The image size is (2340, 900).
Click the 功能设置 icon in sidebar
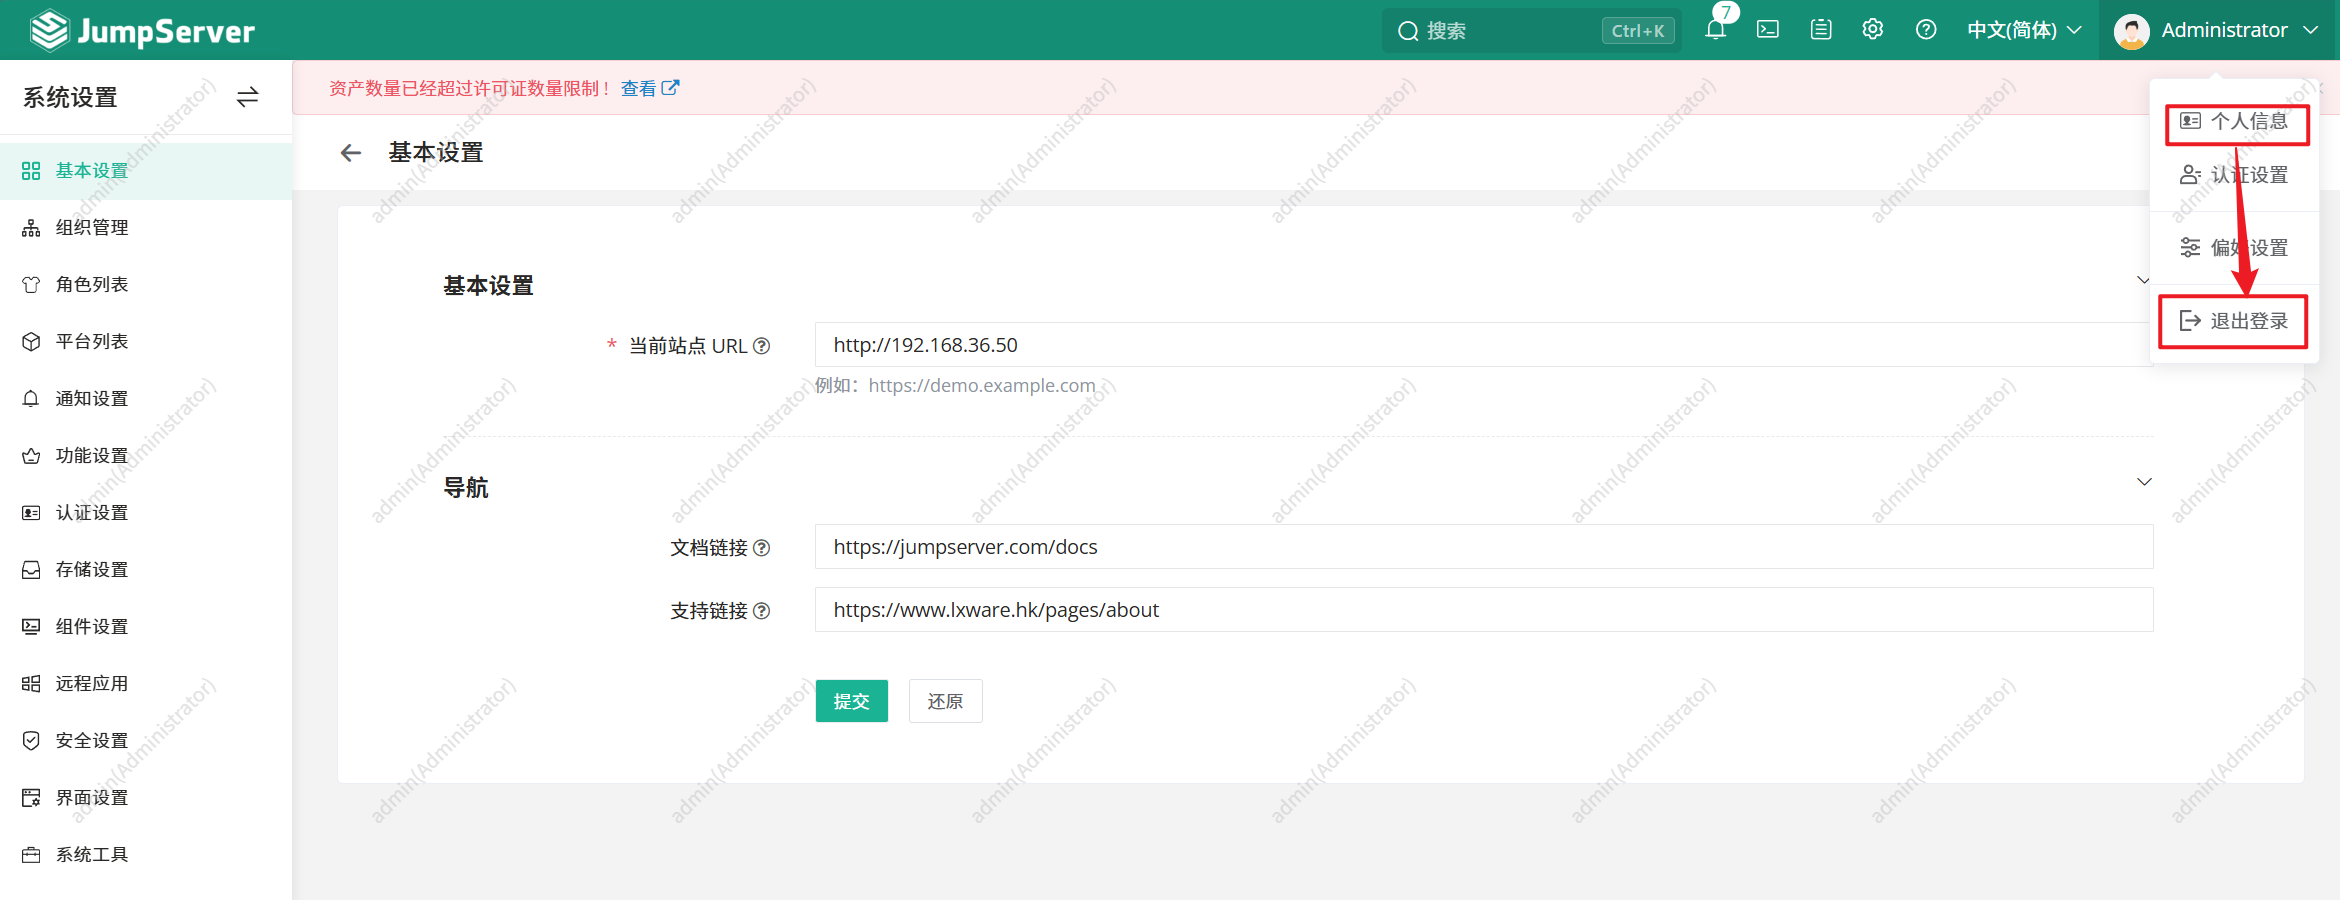point(31,456)
